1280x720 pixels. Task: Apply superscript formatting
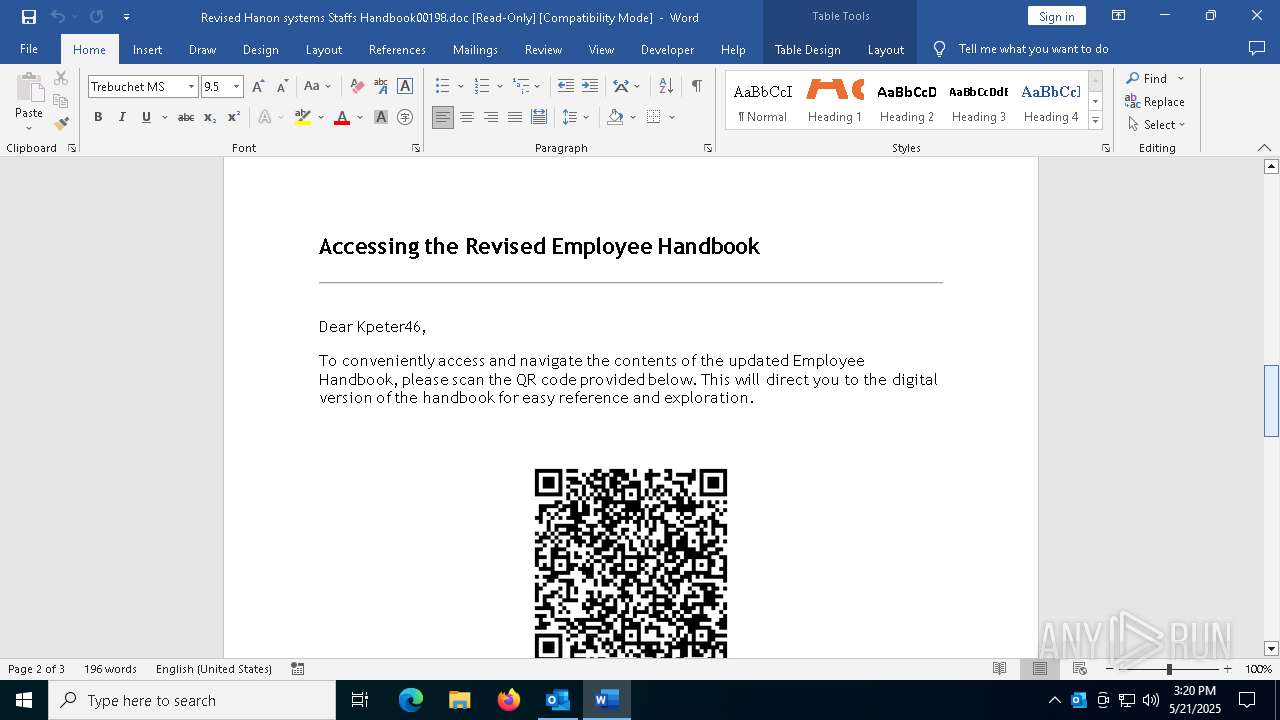coord(234,117)
